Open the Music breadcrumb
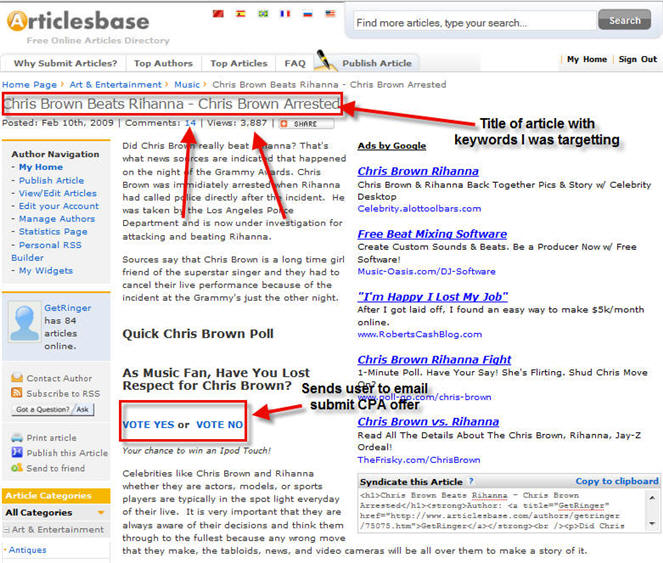The image size is (663, 563). coord(187,85)
